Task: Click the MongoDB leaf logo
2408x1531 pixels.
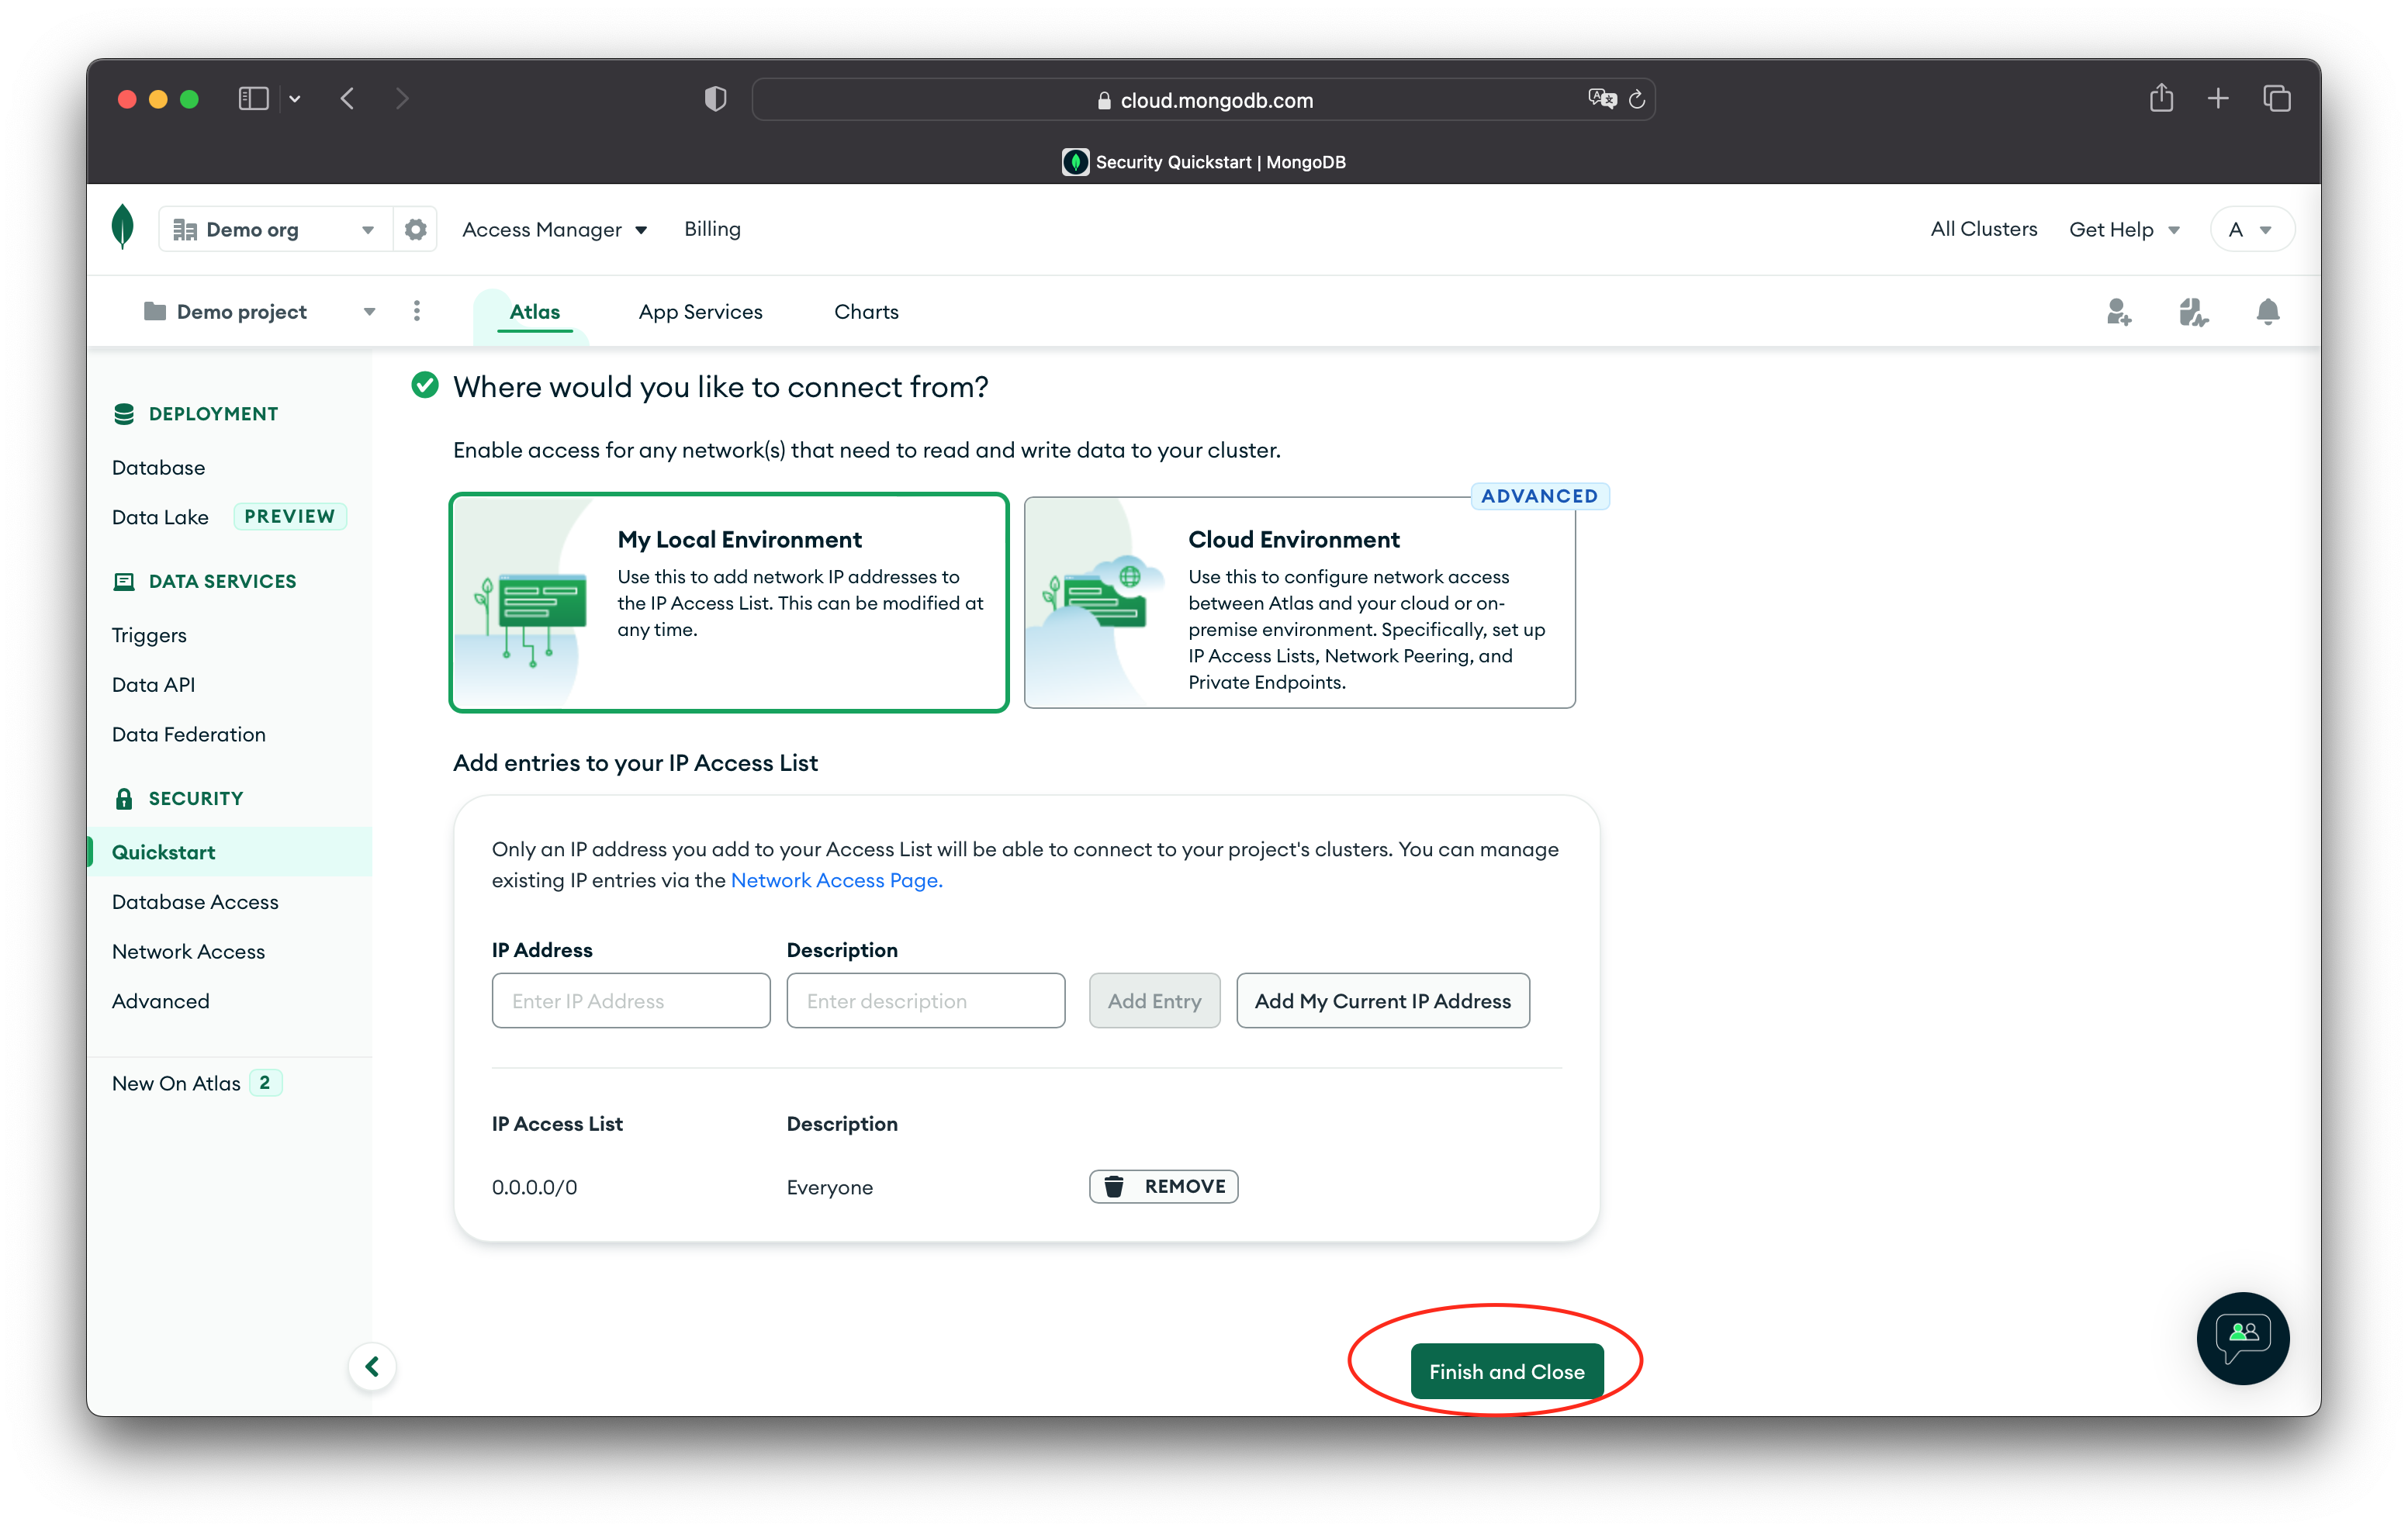Action: 122,227
